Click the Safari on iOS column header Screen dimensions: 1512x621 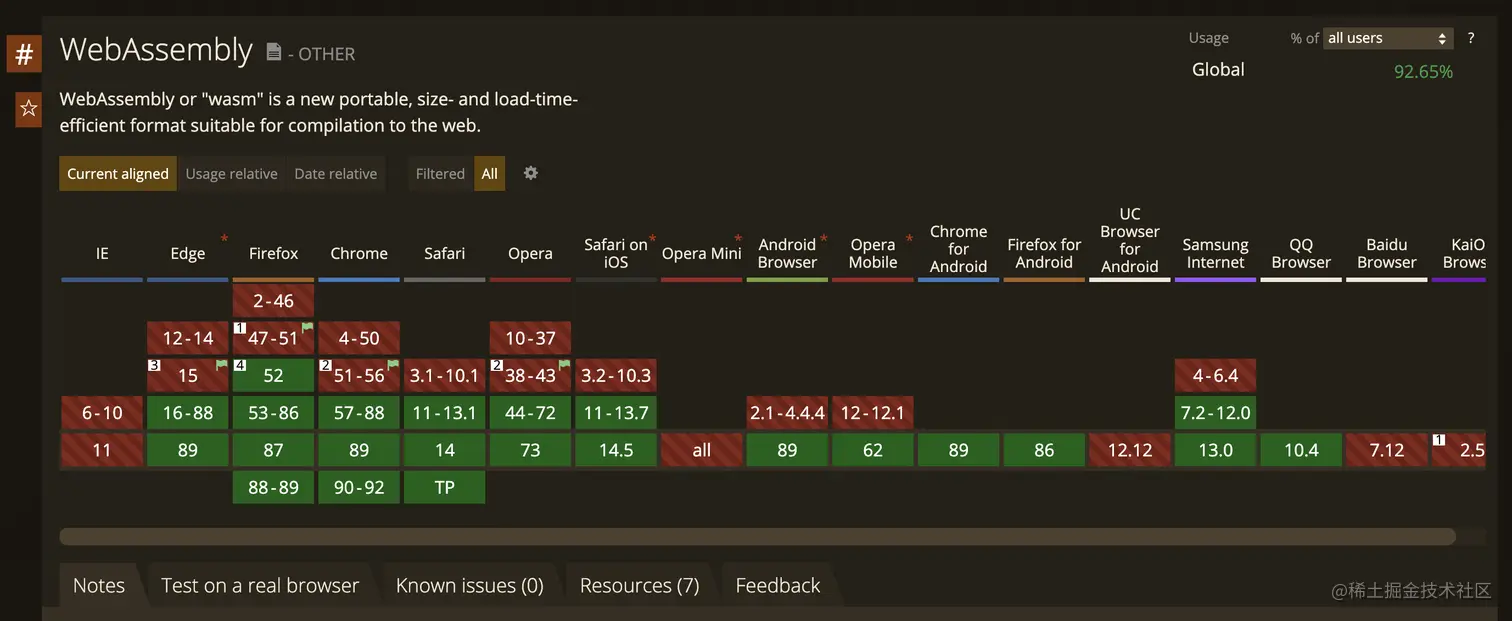(x=616, y=253)
